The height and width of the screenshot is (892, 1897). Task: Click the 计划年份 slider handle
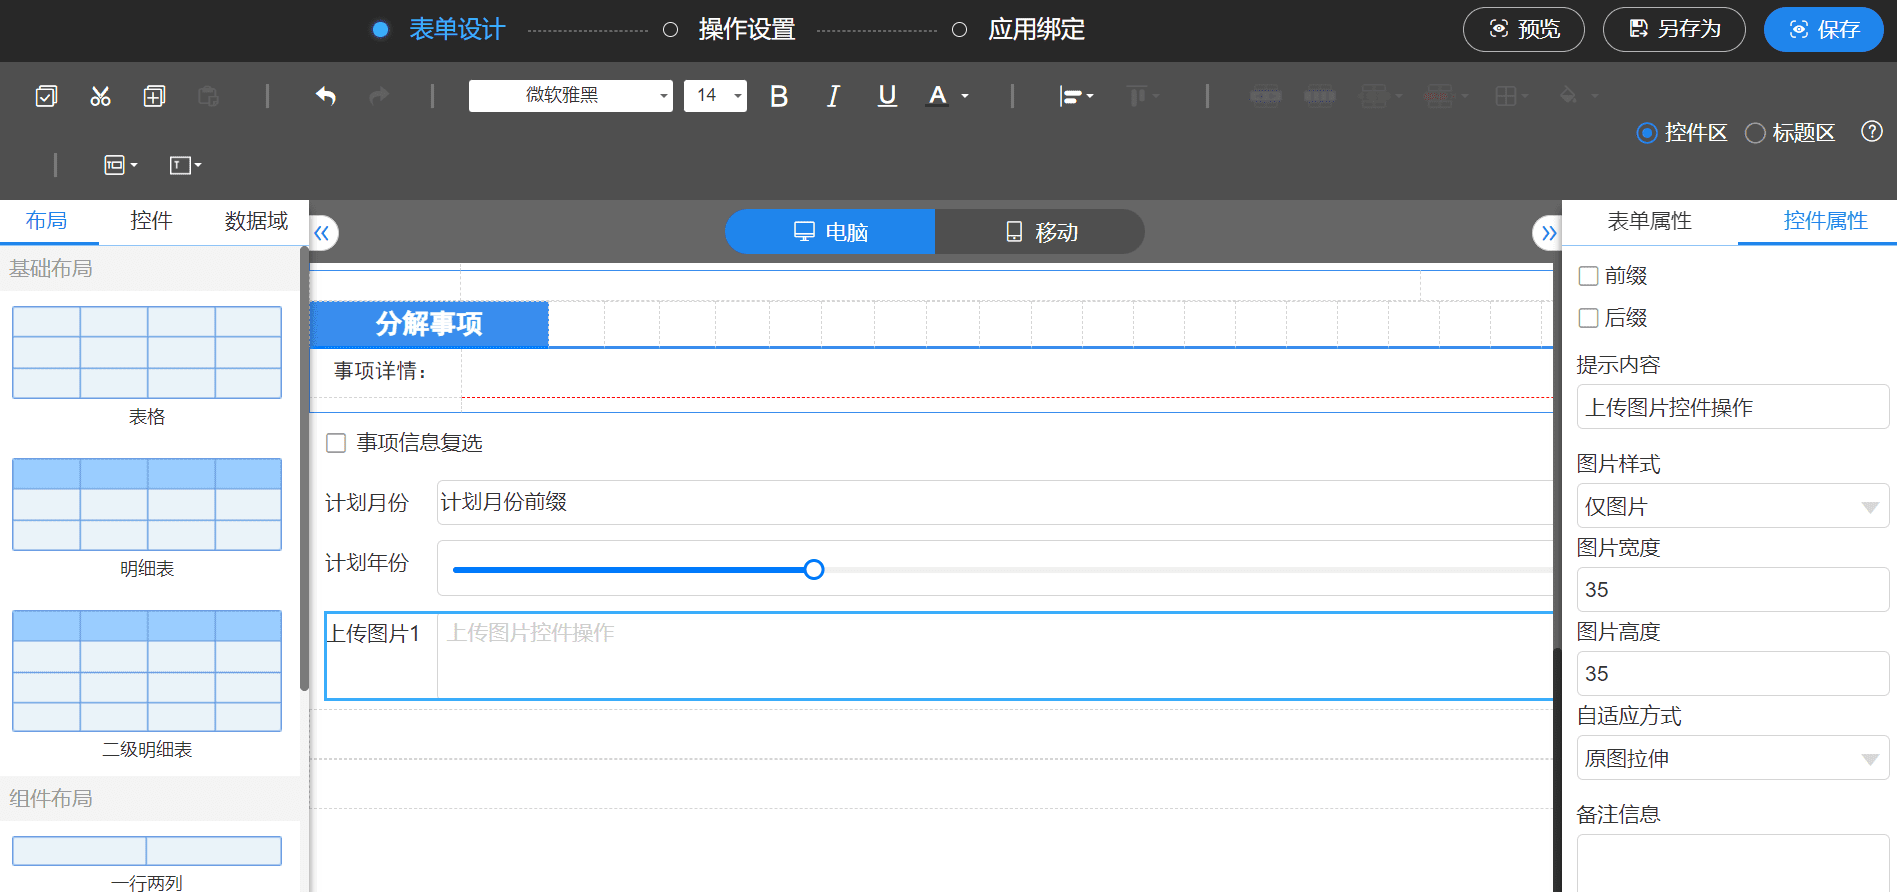[x=814, y=570]
